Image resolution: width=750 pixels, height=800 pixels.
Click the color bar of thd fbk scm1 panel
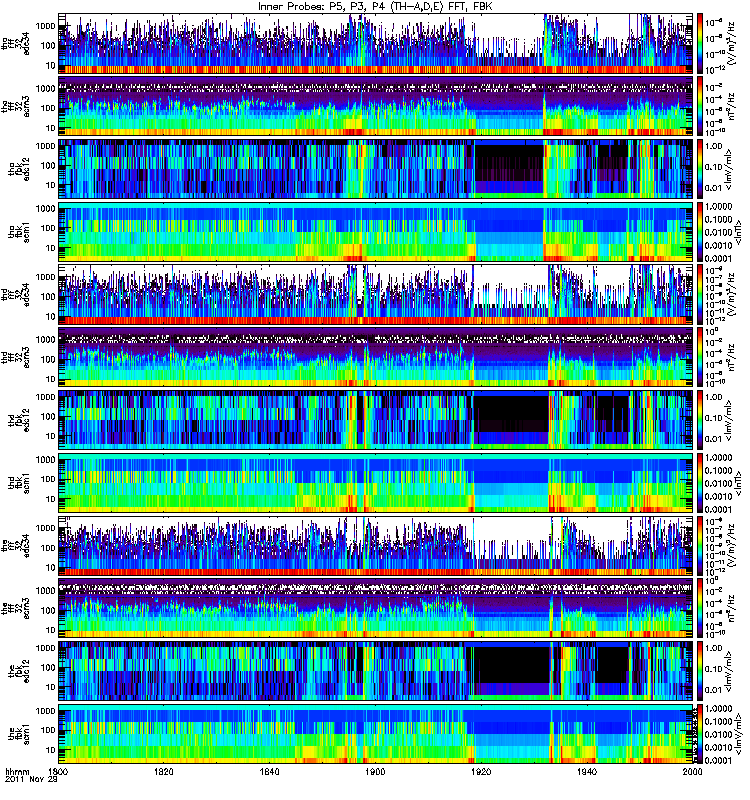point(700,483)
